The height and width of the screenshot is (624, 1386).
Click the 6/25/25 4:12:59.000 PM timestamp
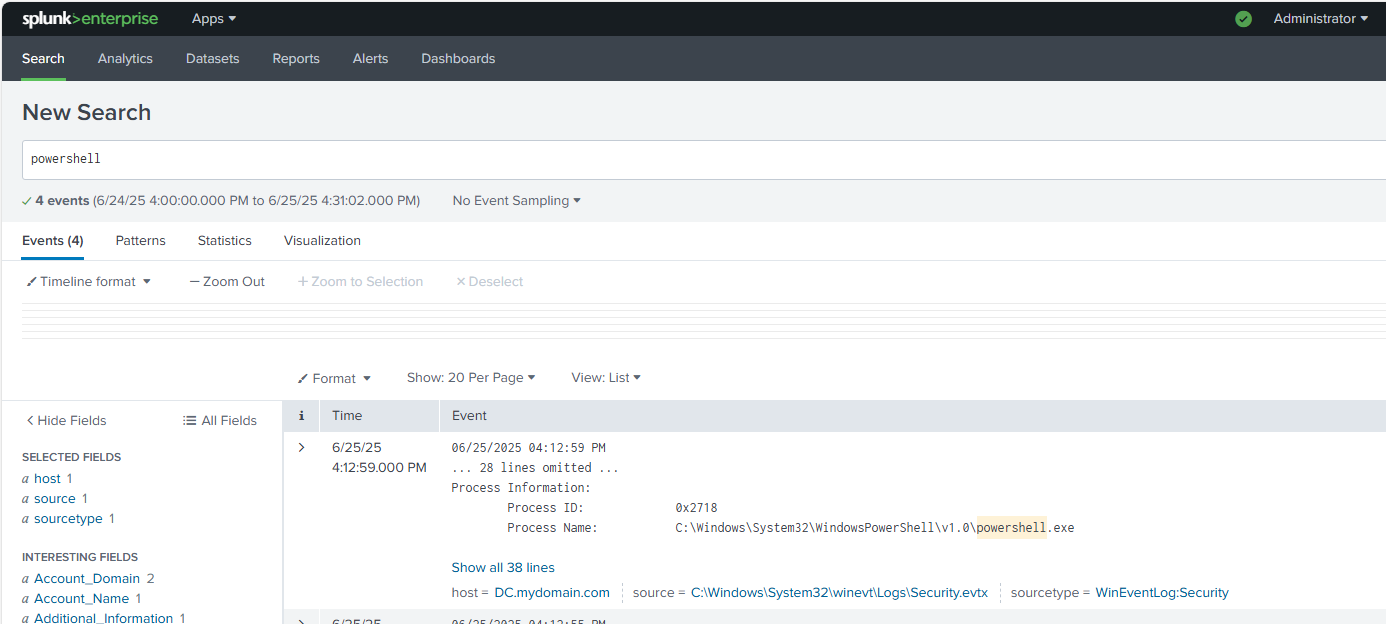(379, 457)
